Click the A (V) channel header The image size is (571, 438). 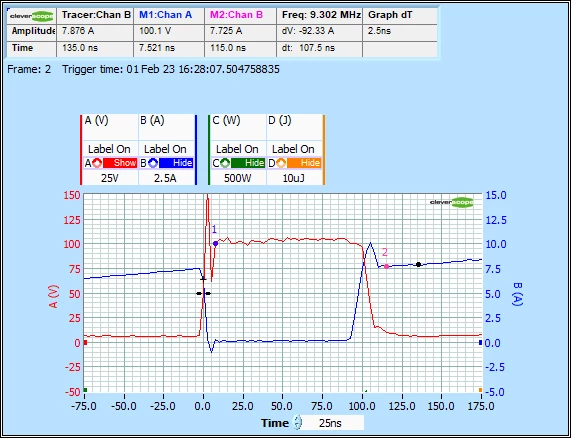point(97,121)
